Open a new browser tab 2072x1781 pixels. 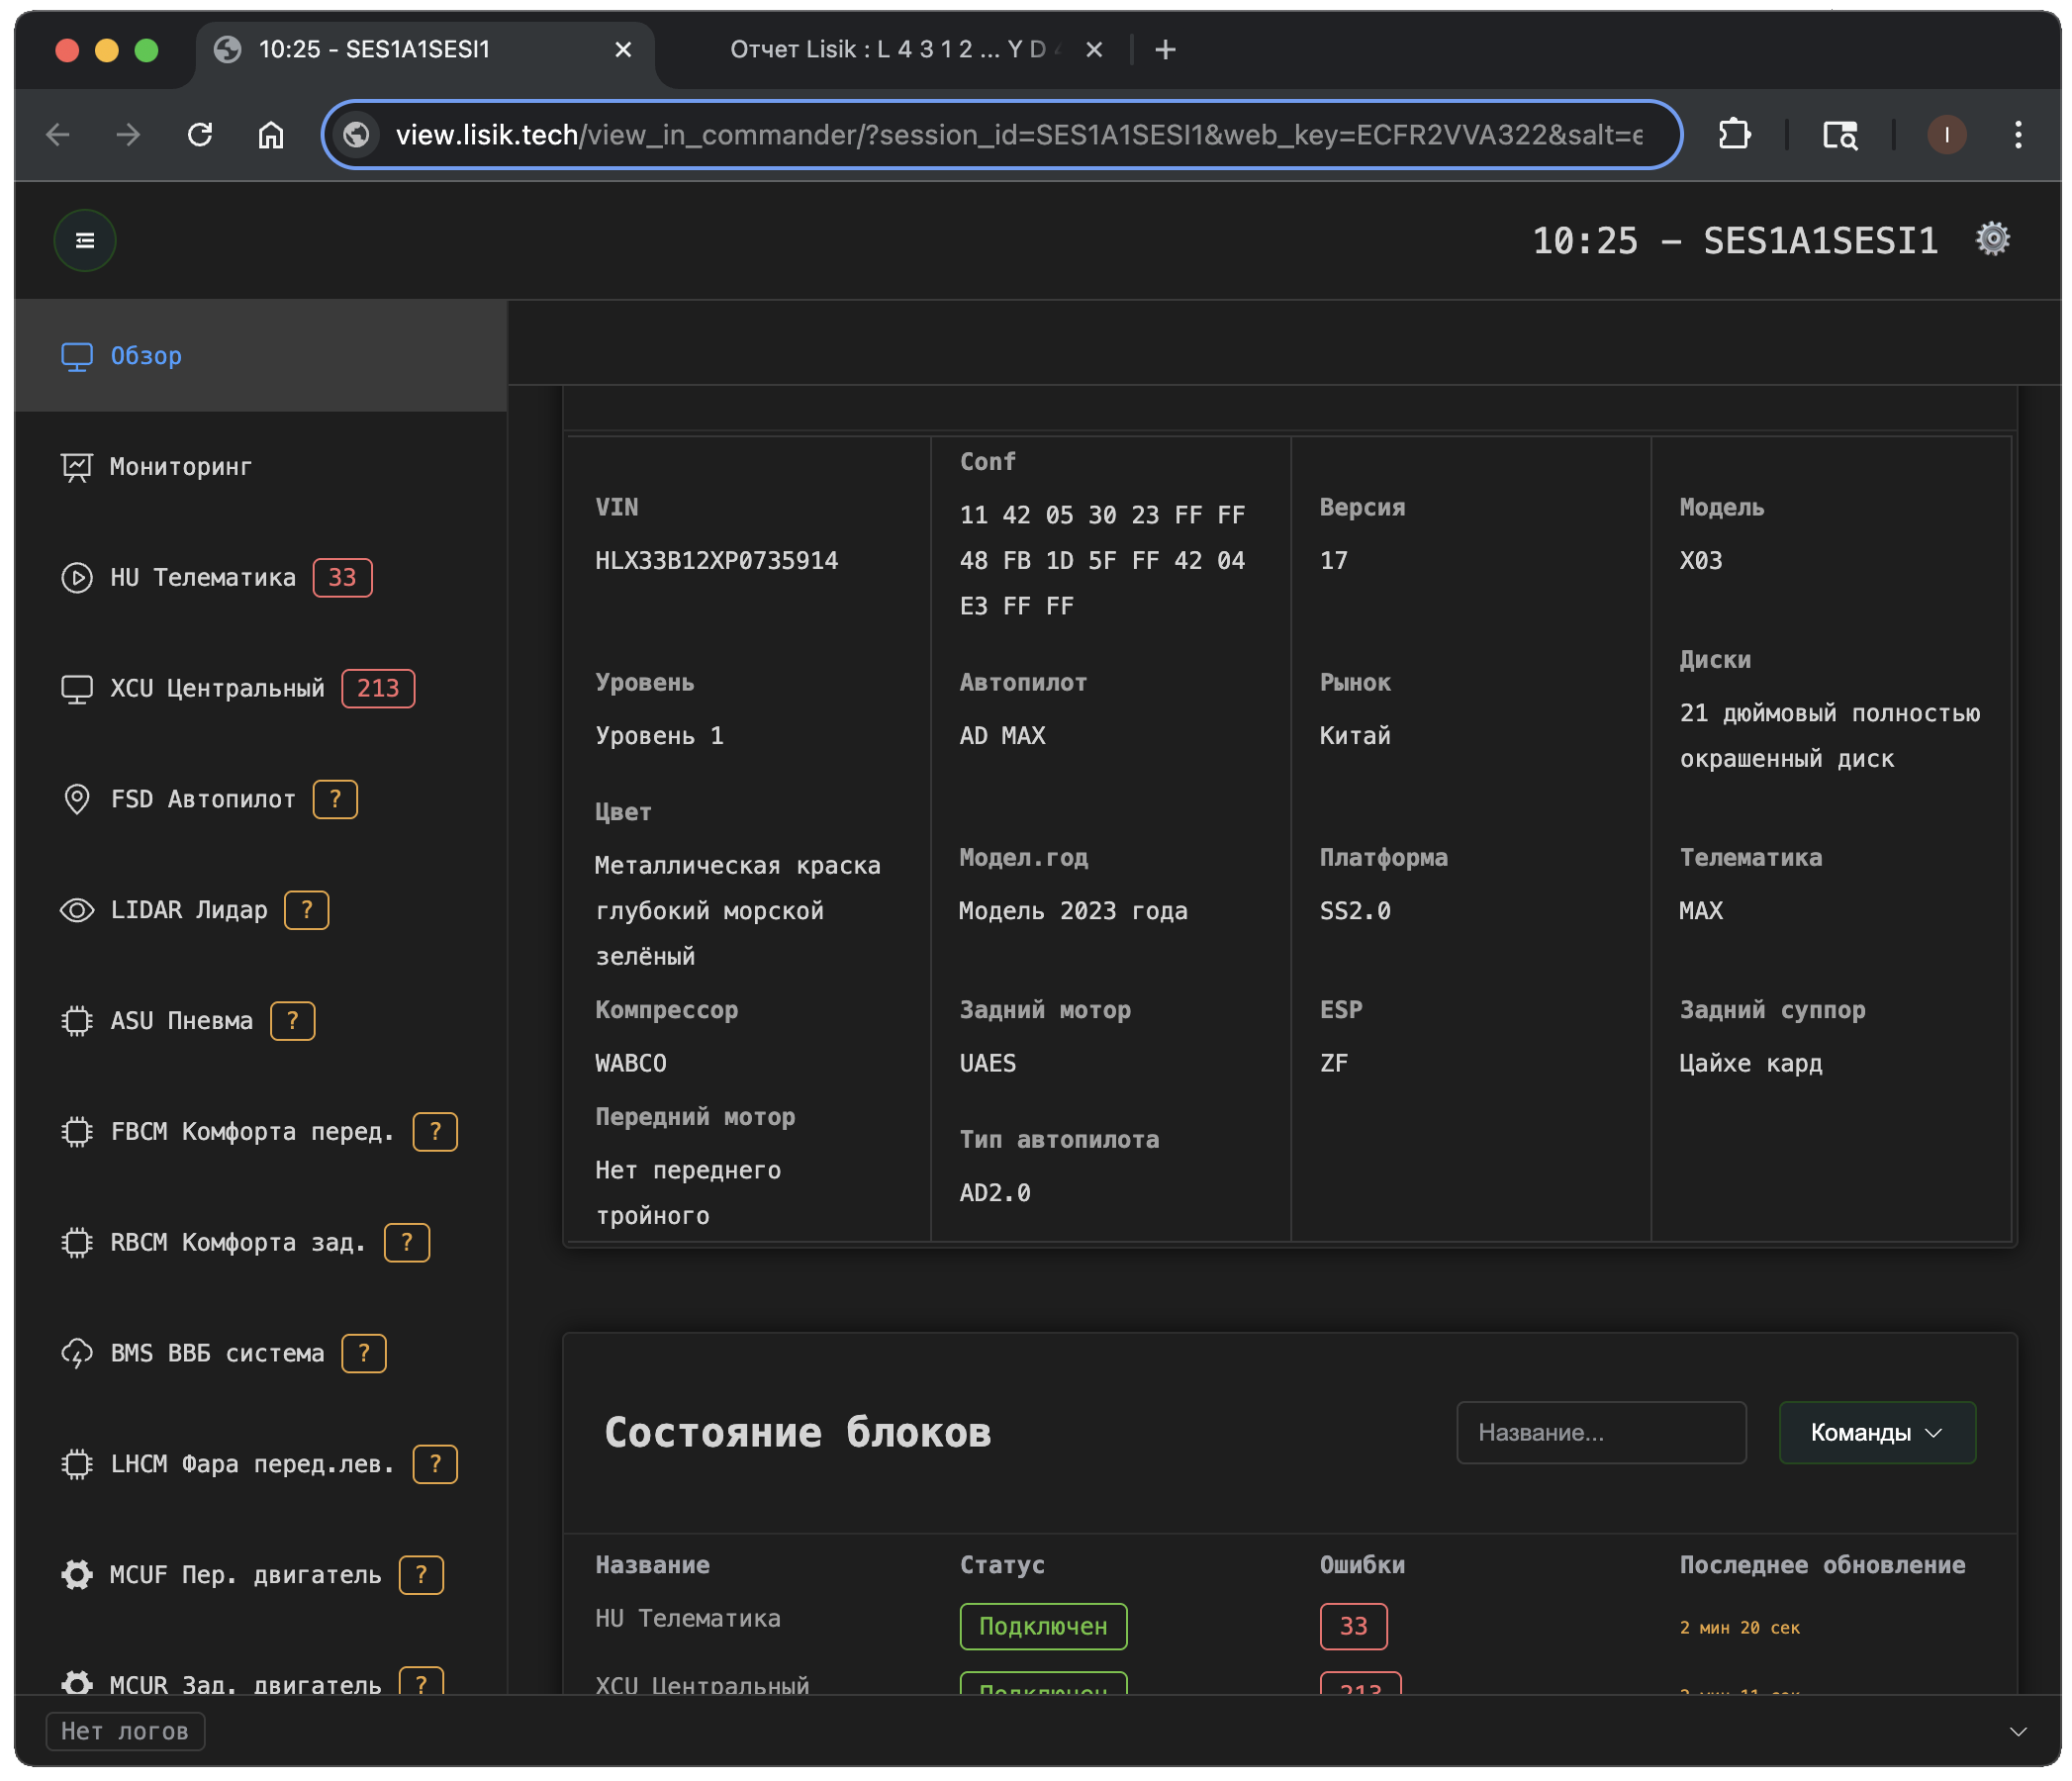point(1165,49)
